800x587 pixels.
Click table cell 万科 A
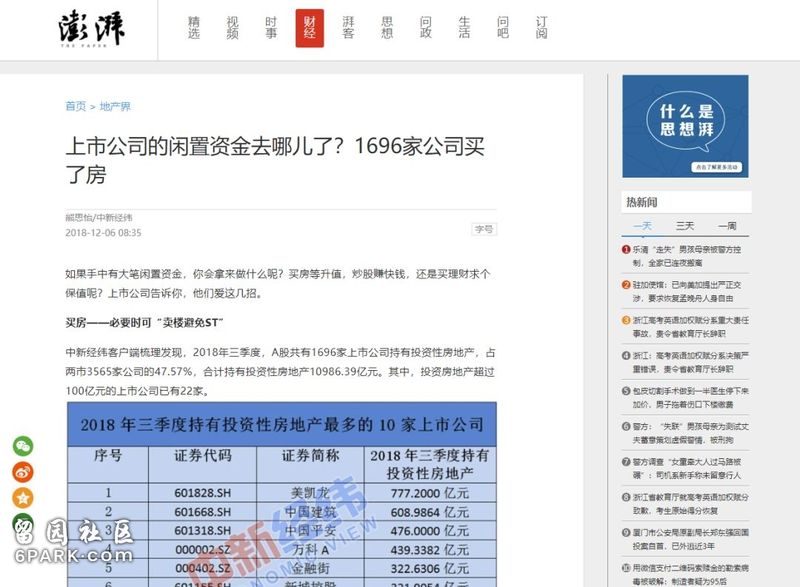(x=310, y=550)
